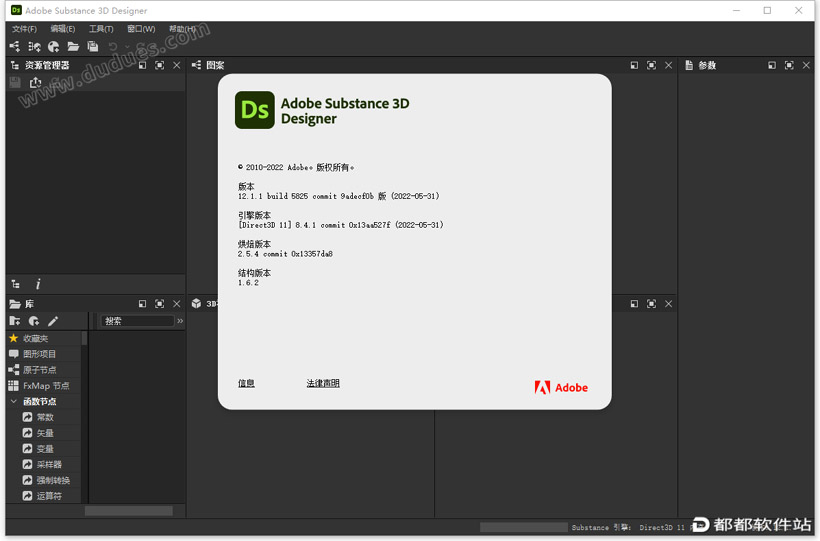The width and height of the screenshot is (820, 541).
Task: Select the 图形项目 library category
Action: (44, 354)
